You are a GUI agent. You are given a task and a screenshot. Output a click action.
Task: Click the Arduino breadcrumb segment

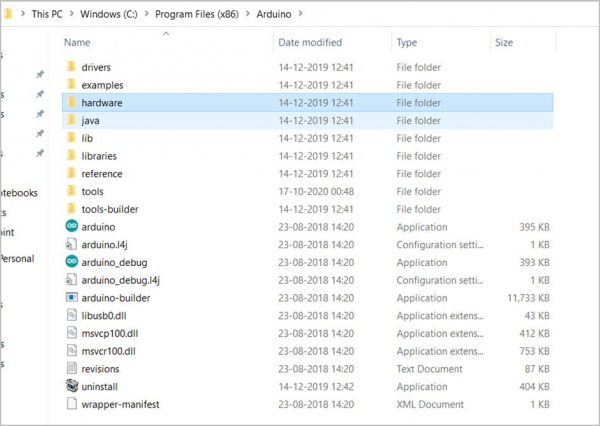(x=274, y=14)
